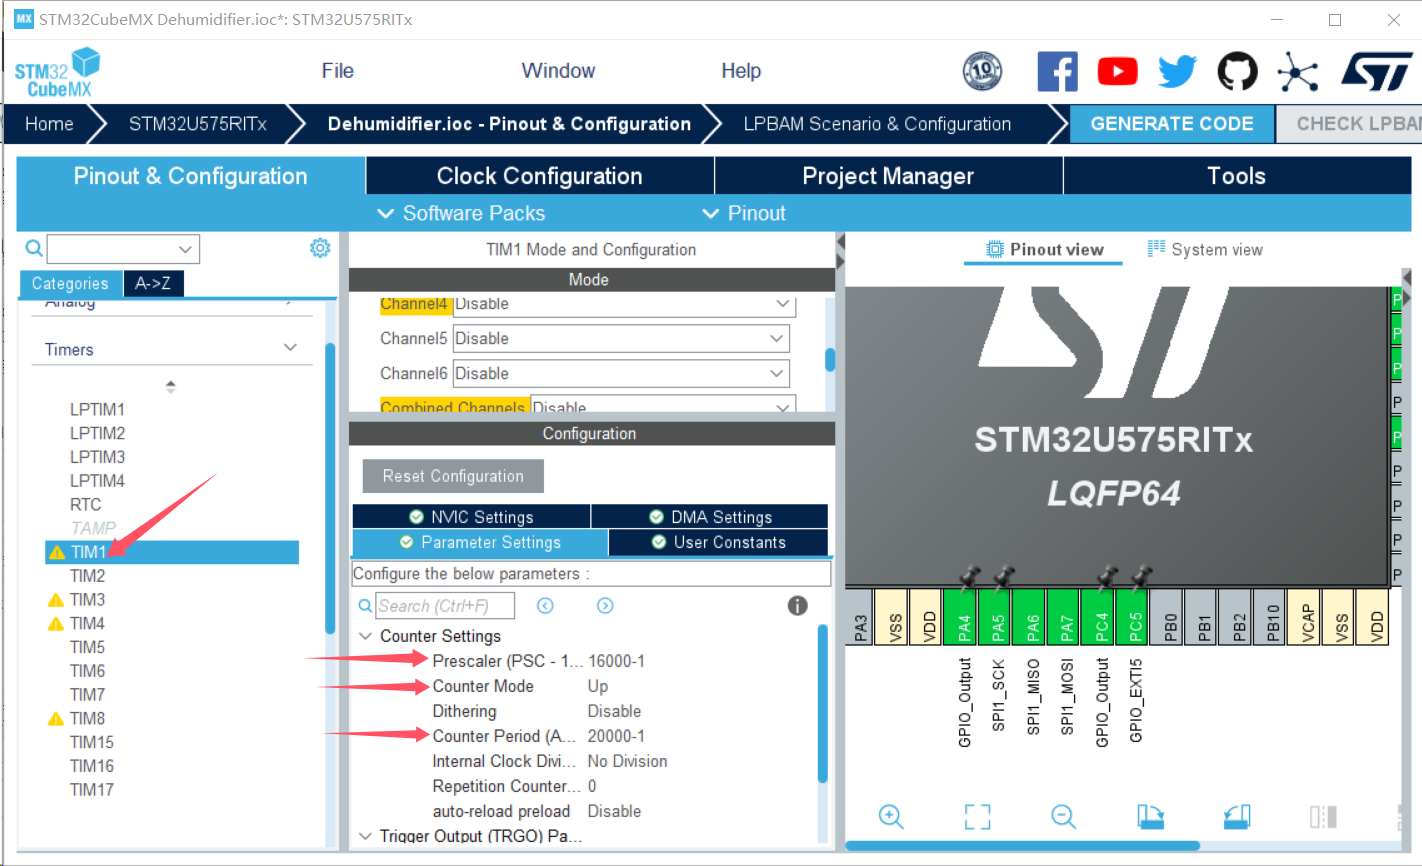Open the categories settings gear icon

tap(320, 248)
